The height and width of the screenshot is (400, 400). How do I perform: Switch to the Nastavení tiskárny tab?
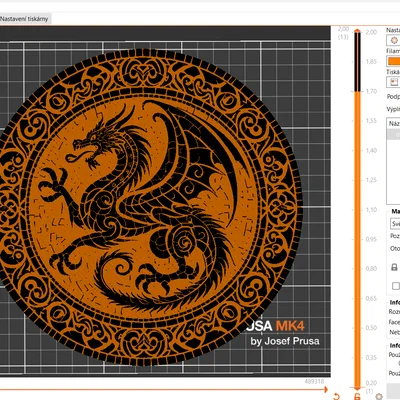[x=25, y=19]
